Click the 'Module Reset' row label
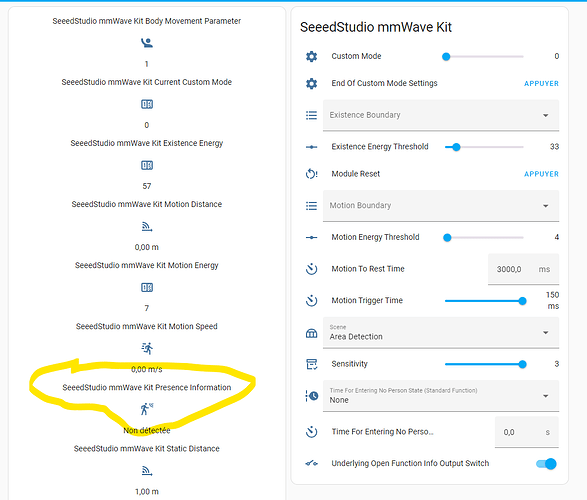Viewport: 587px width, 500px height. click(356, 174)
